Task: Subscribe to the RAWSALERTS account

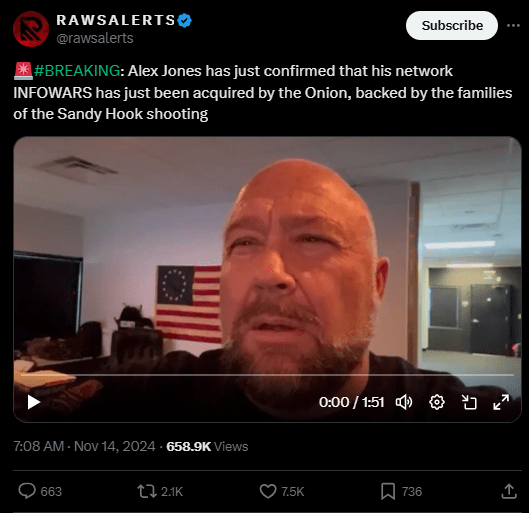Action: [x=452, y=25]
